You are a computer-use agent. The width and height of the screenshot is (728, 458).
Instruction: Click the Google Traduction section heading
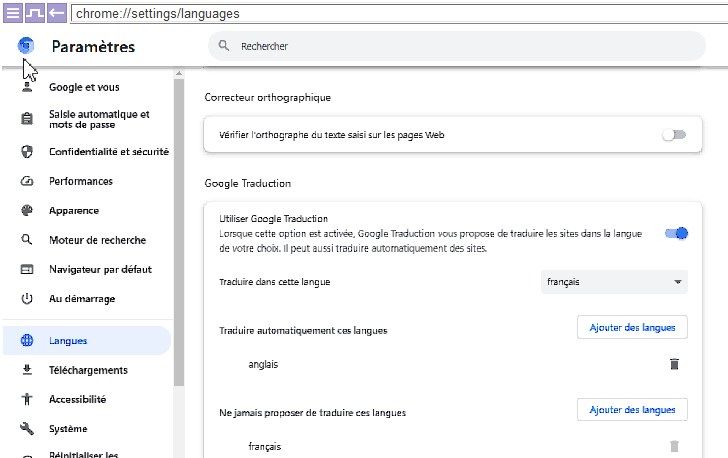(x=247, y=183)
